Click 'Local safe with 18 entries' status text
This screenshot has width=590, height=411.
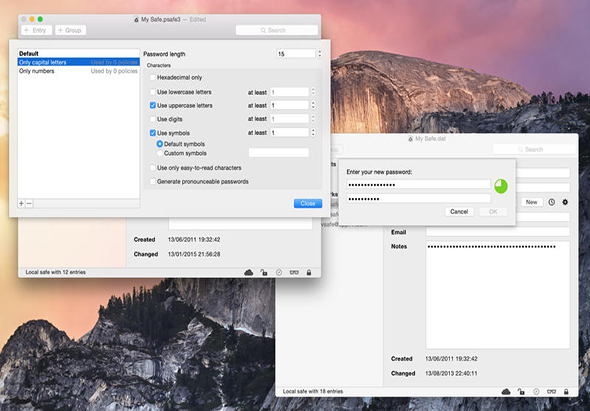pos(313,391)
